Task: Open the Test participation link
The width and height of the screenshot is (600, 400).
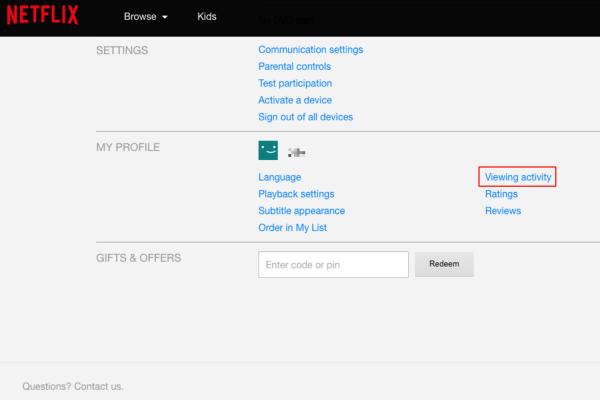Action: pos(295,84)
